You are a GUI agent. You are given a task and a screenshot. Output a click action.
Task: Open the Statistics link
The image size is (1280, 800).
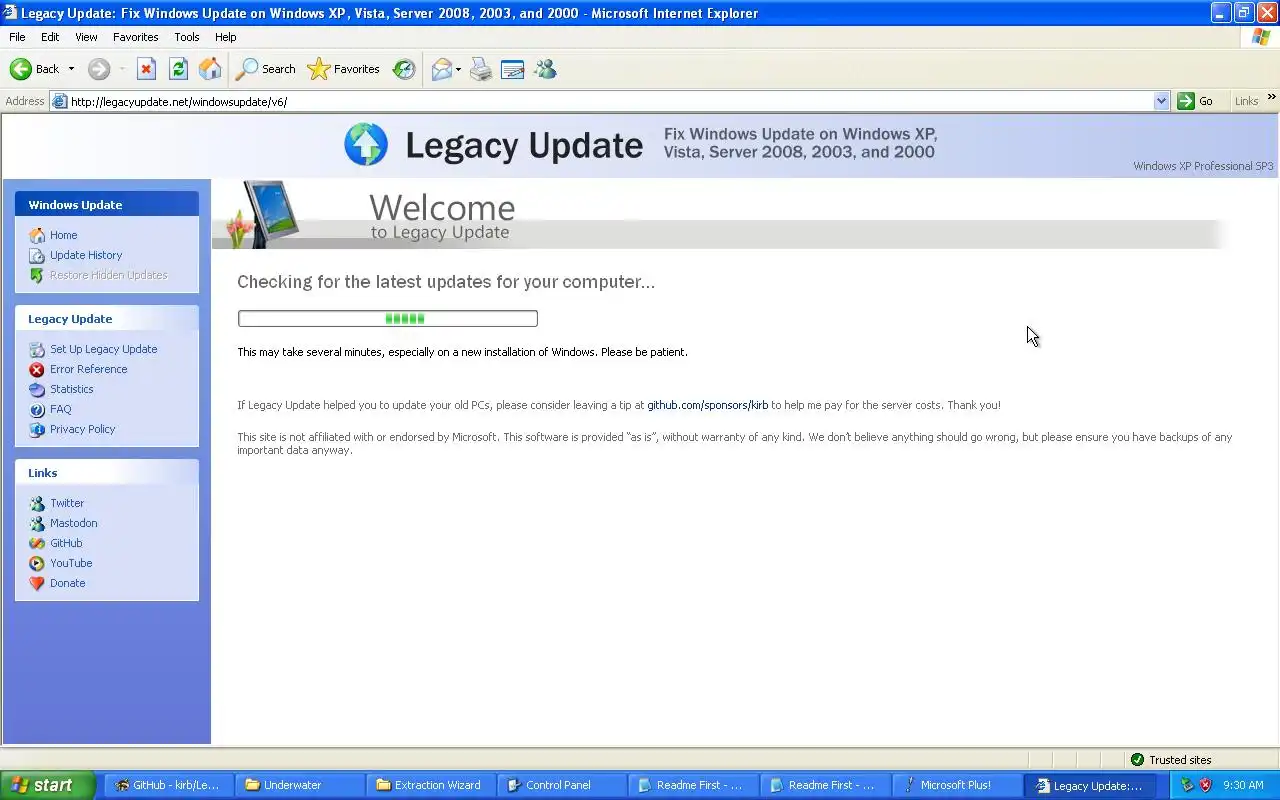(x=72, y=389)
